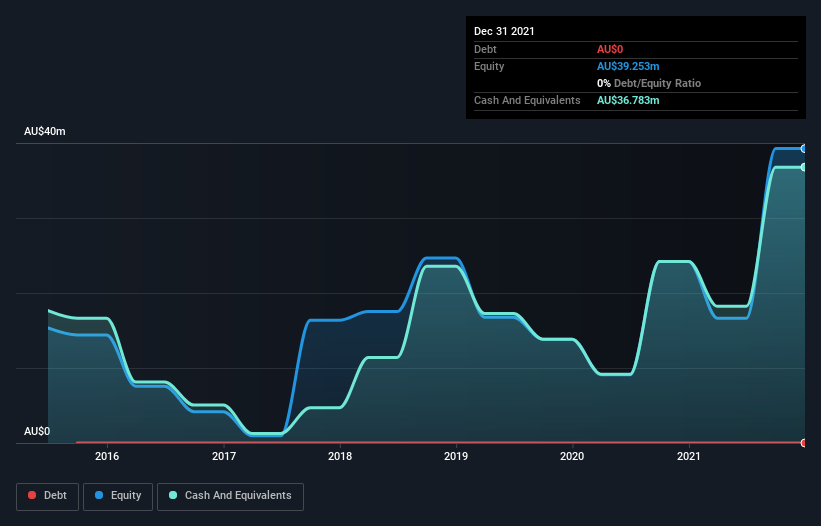
Task: Click the 2020 x-axis label
Action: tap(572, 456)
